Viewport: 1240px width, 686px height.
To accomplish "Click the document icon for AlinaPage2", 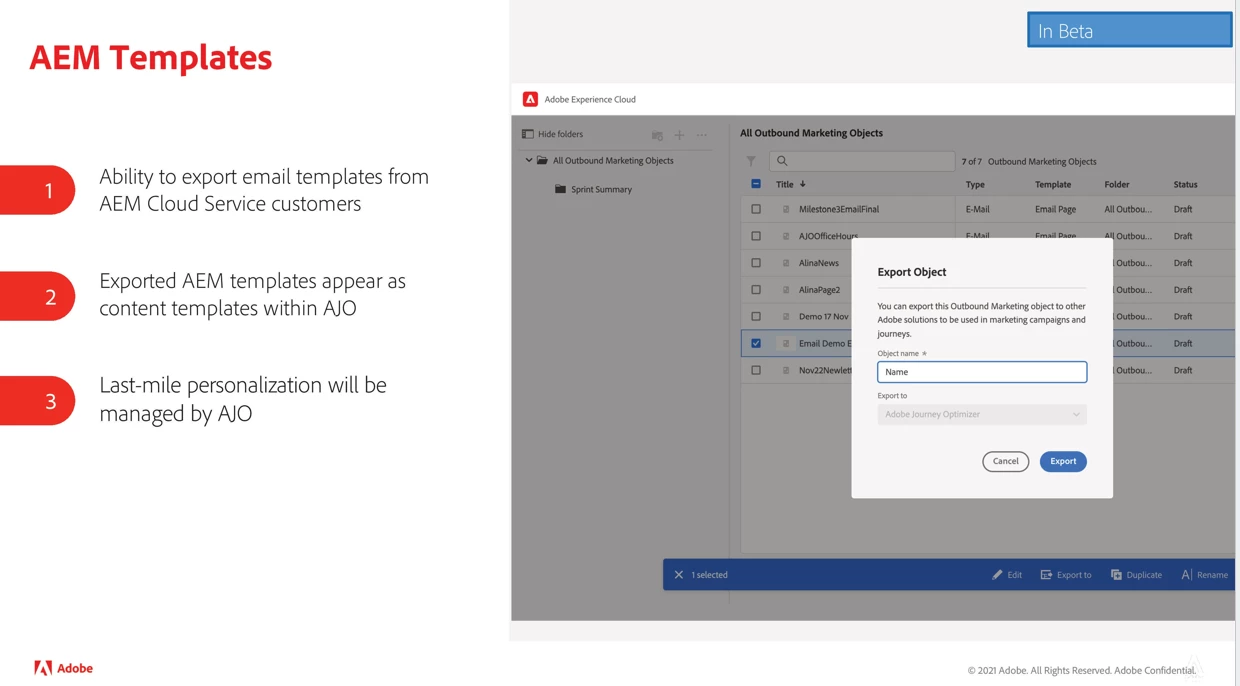I will pos(786,290).
